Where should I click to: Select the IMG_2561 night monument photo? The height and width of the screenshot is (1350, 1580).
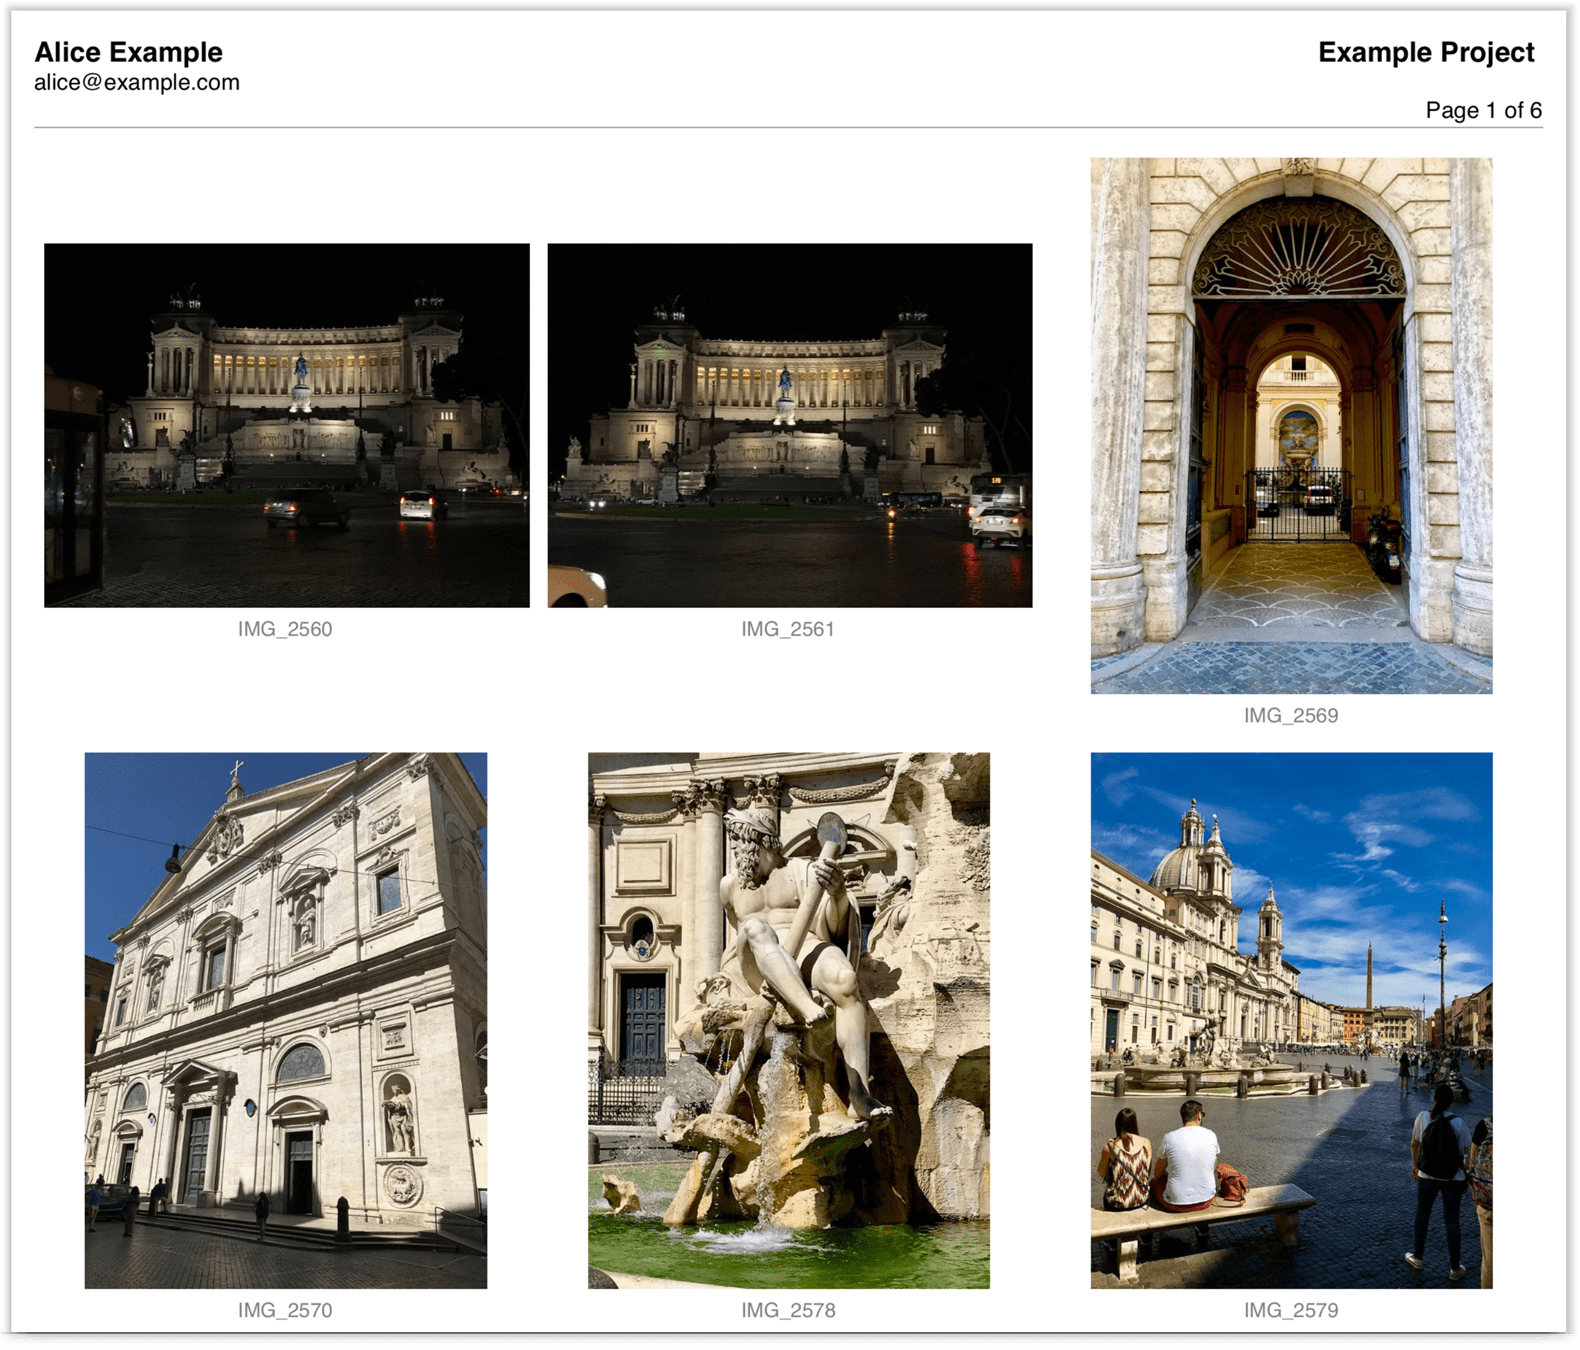[x=790, y=425]
